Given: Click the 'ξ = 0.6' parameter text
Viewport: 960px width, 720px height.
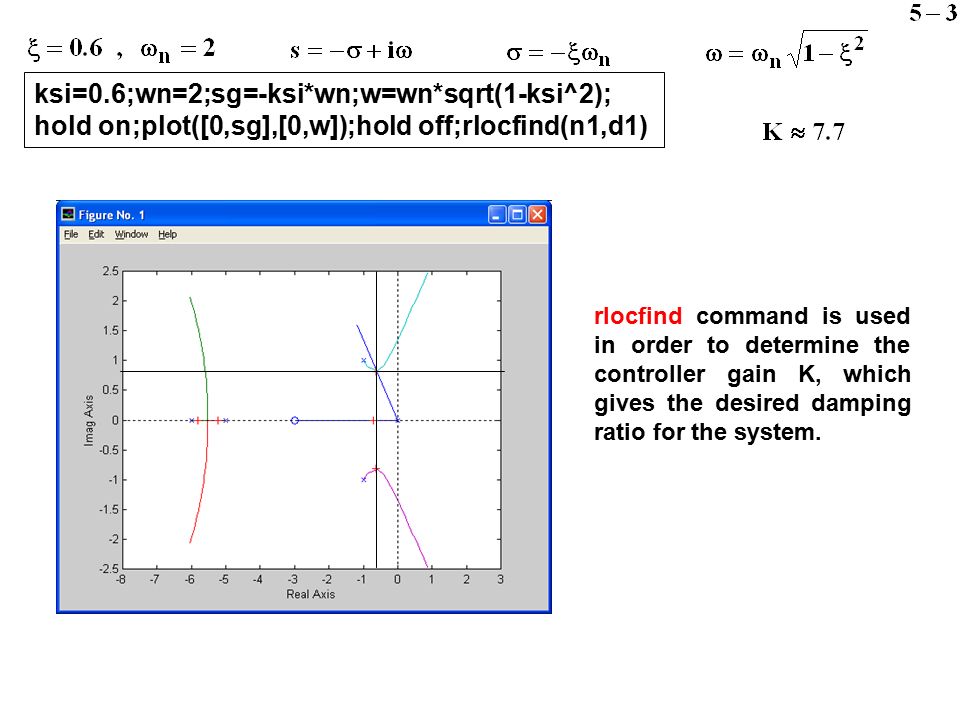Looking at the screenshot, I should coord(65,48).
